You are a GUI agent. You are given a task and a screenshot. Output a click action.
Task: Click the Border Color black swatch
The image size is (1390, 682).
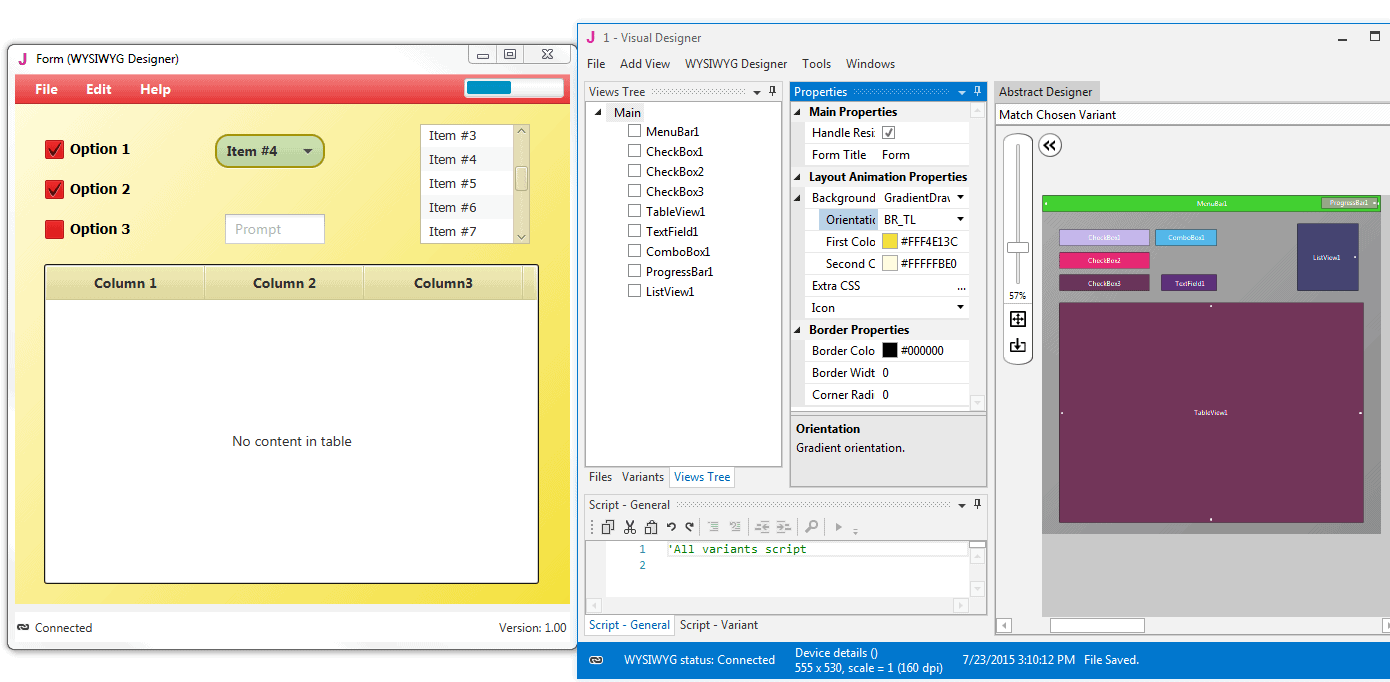click(890, 351)
